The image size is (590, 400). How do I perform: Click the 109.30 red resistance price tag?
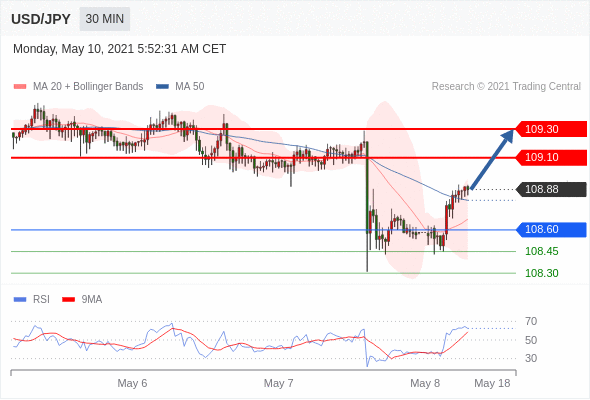click(551, 129)
